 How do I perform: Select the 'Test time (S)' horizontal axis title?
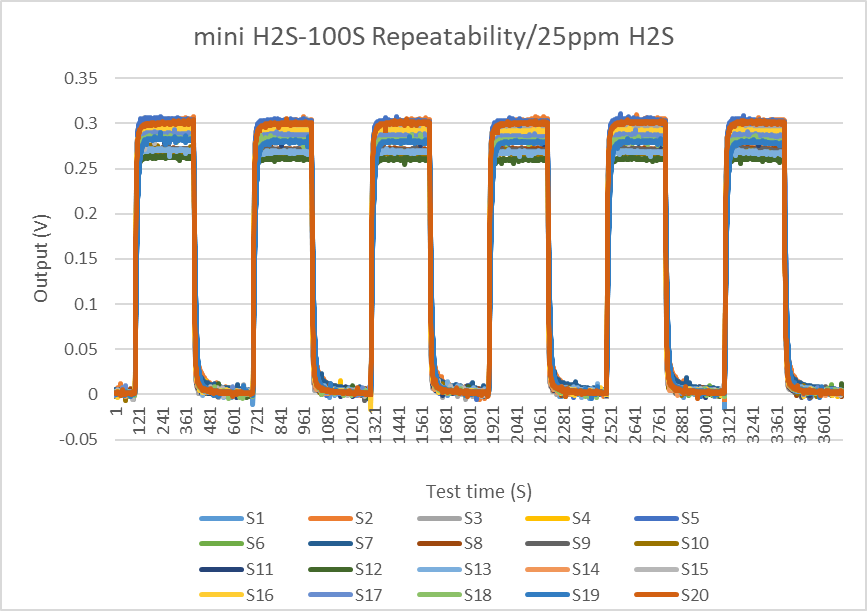(478, 491)
